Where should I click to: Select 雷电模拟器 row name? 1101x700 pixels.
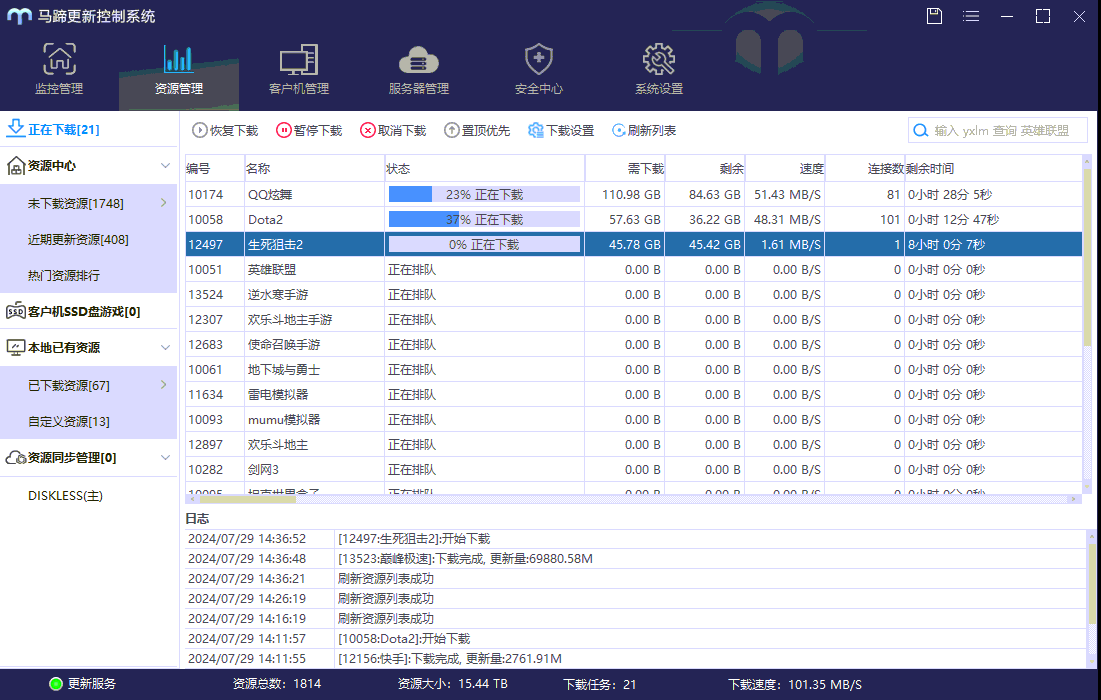[278, 395]
